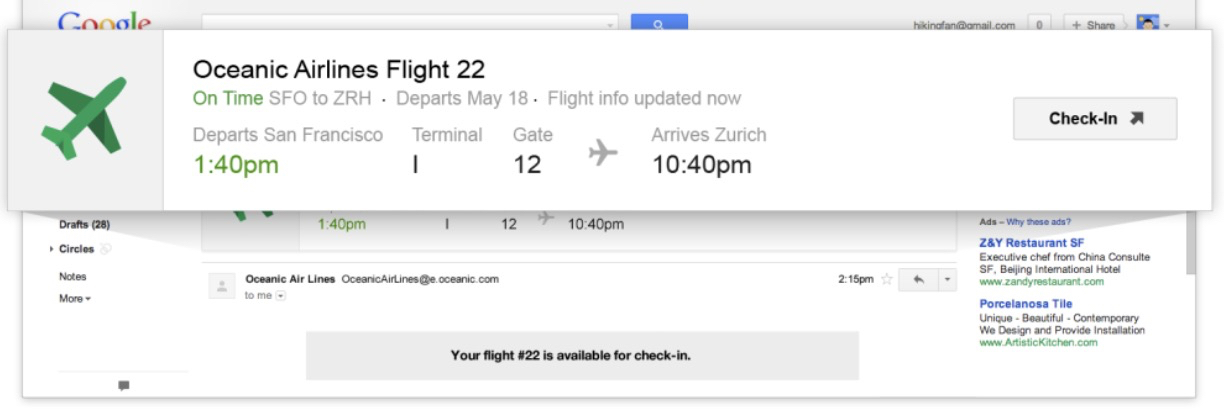Image resolution: width=1224 pixels, height=420 pixels.
Task: Open the Drafts (28) folder
Action: [x=84, y=224]
